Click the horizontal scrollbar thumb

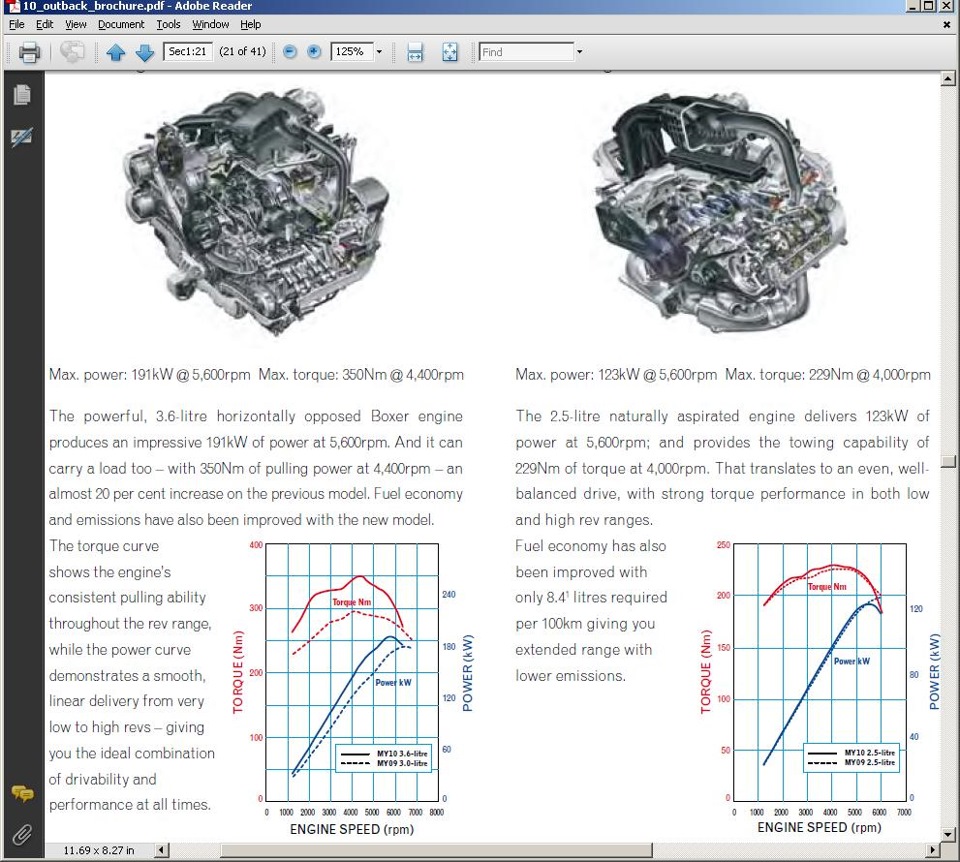click(x=437, y=850)
